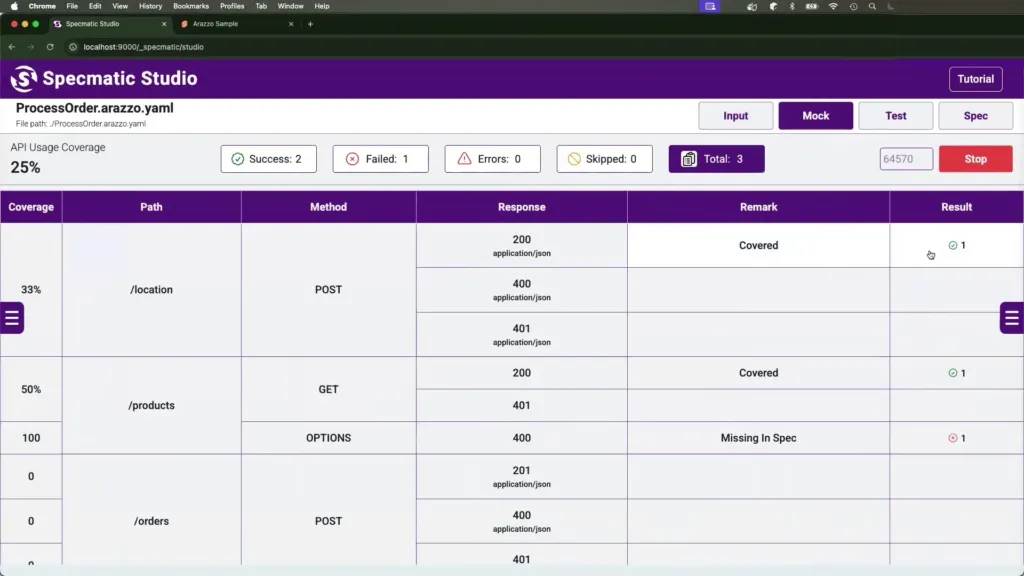Click the failed result icon for OPTIONS 400
1024x576 pixels.
(x=952, y=438)
